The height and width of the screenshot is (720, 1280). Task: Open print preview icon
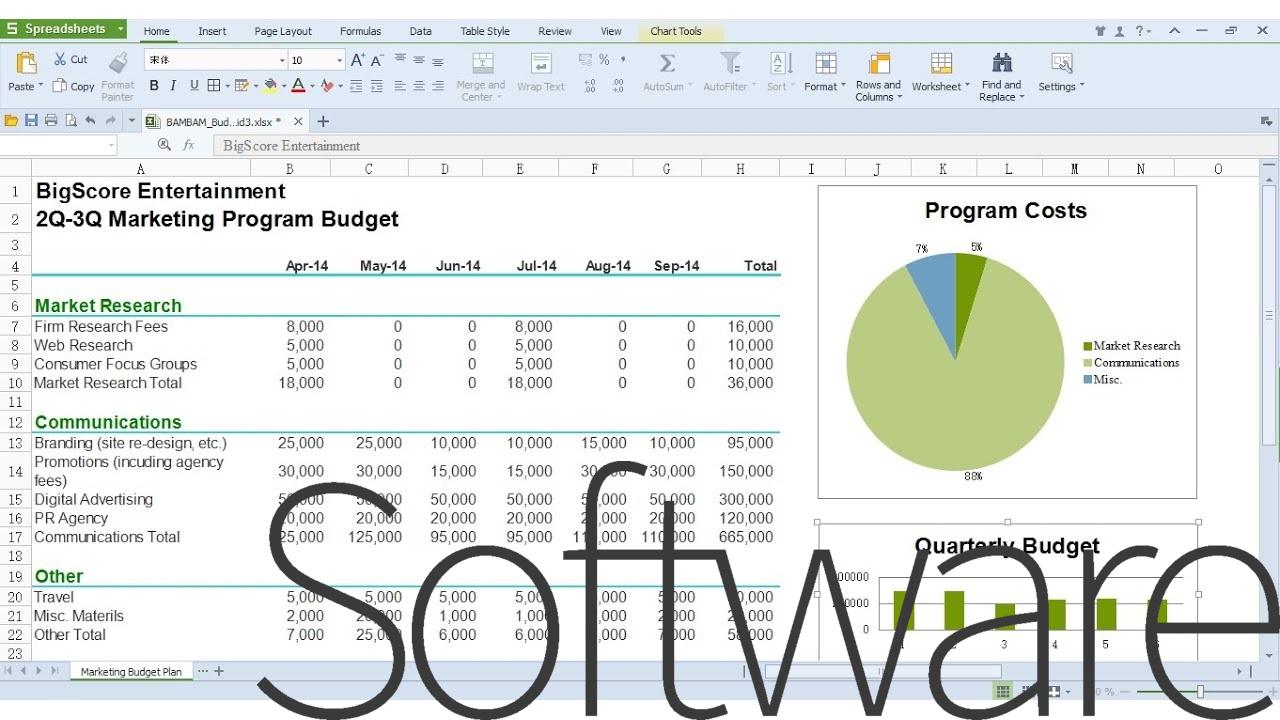point(71,121)
